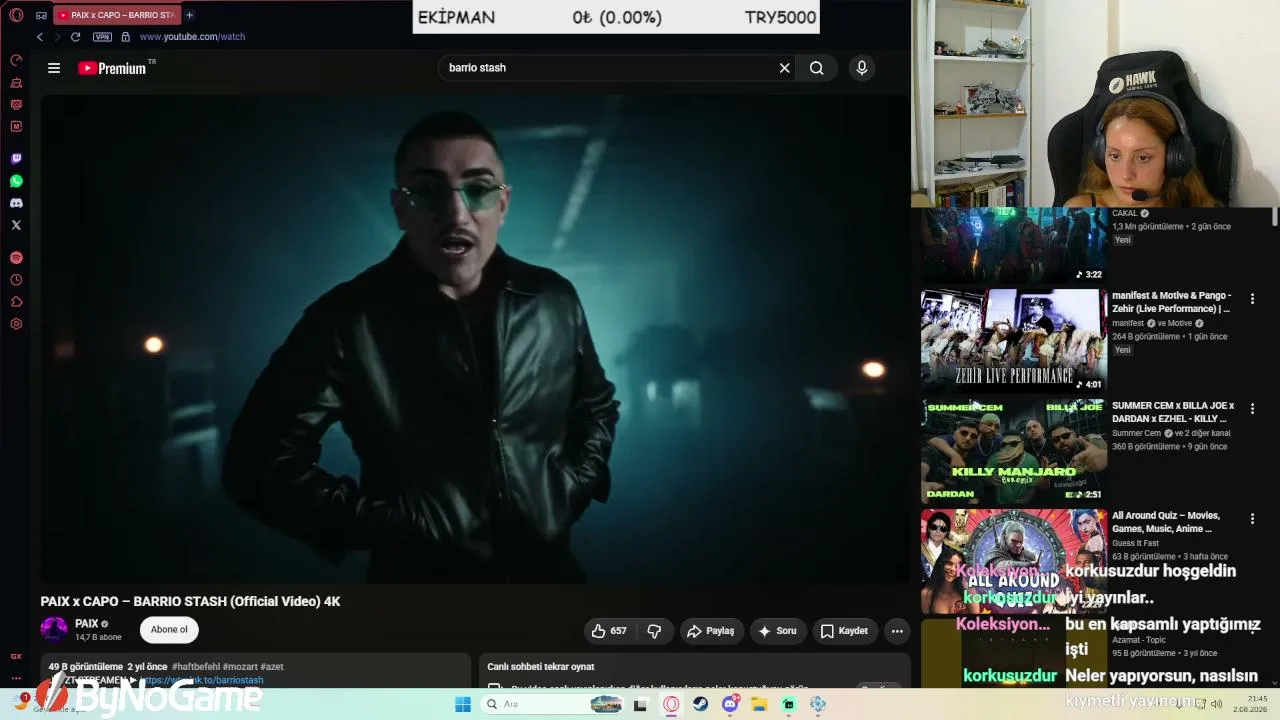
Task: Click the taskbar search box 'Ara'
Action: [x=553, y=704]
